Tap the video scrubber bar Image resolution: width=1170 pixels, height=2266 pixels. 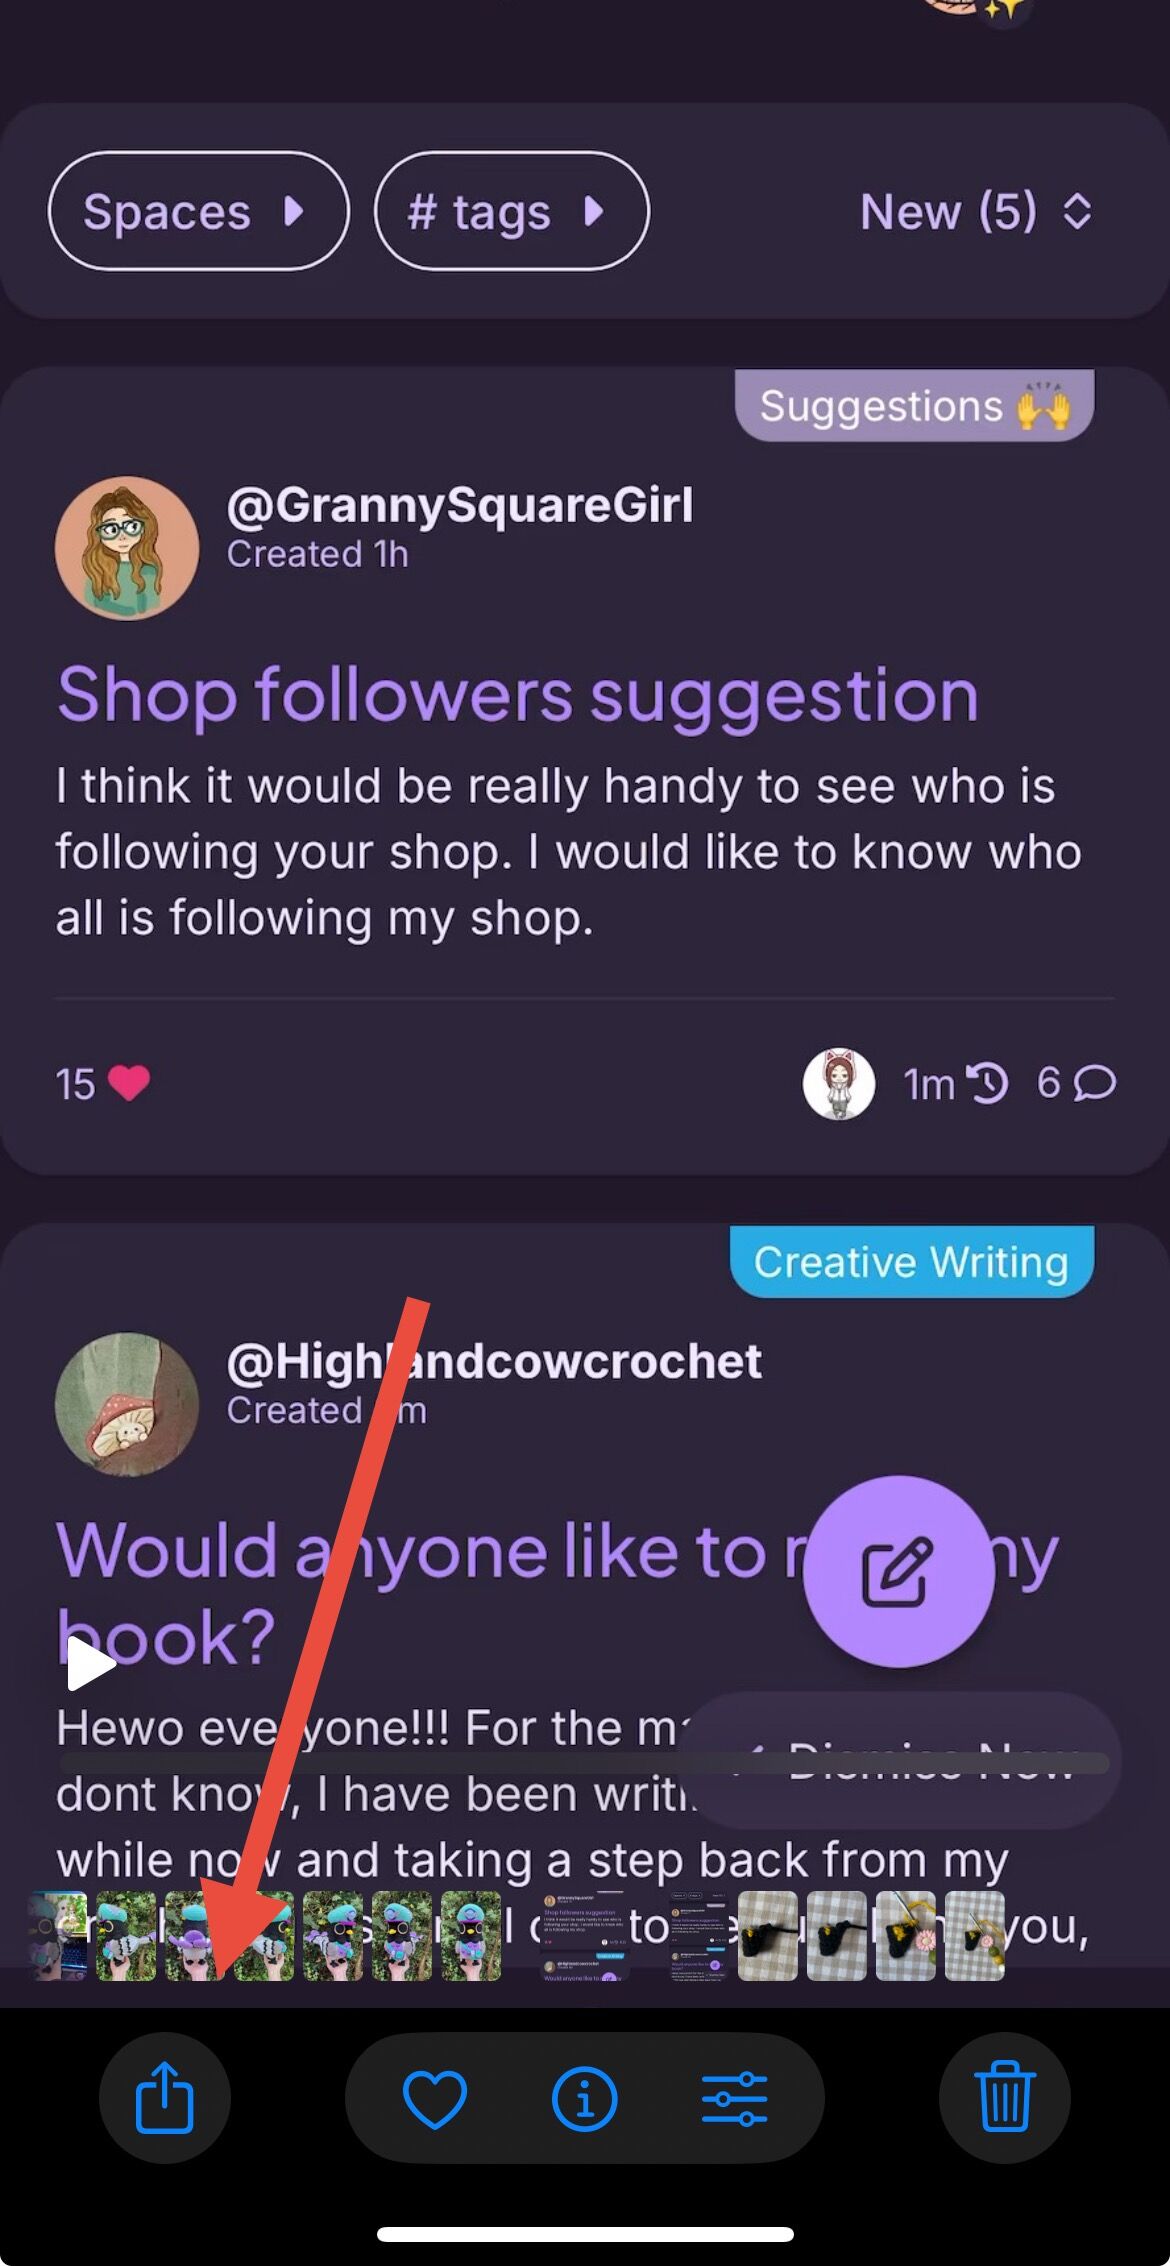click(x=585, y=1763)
